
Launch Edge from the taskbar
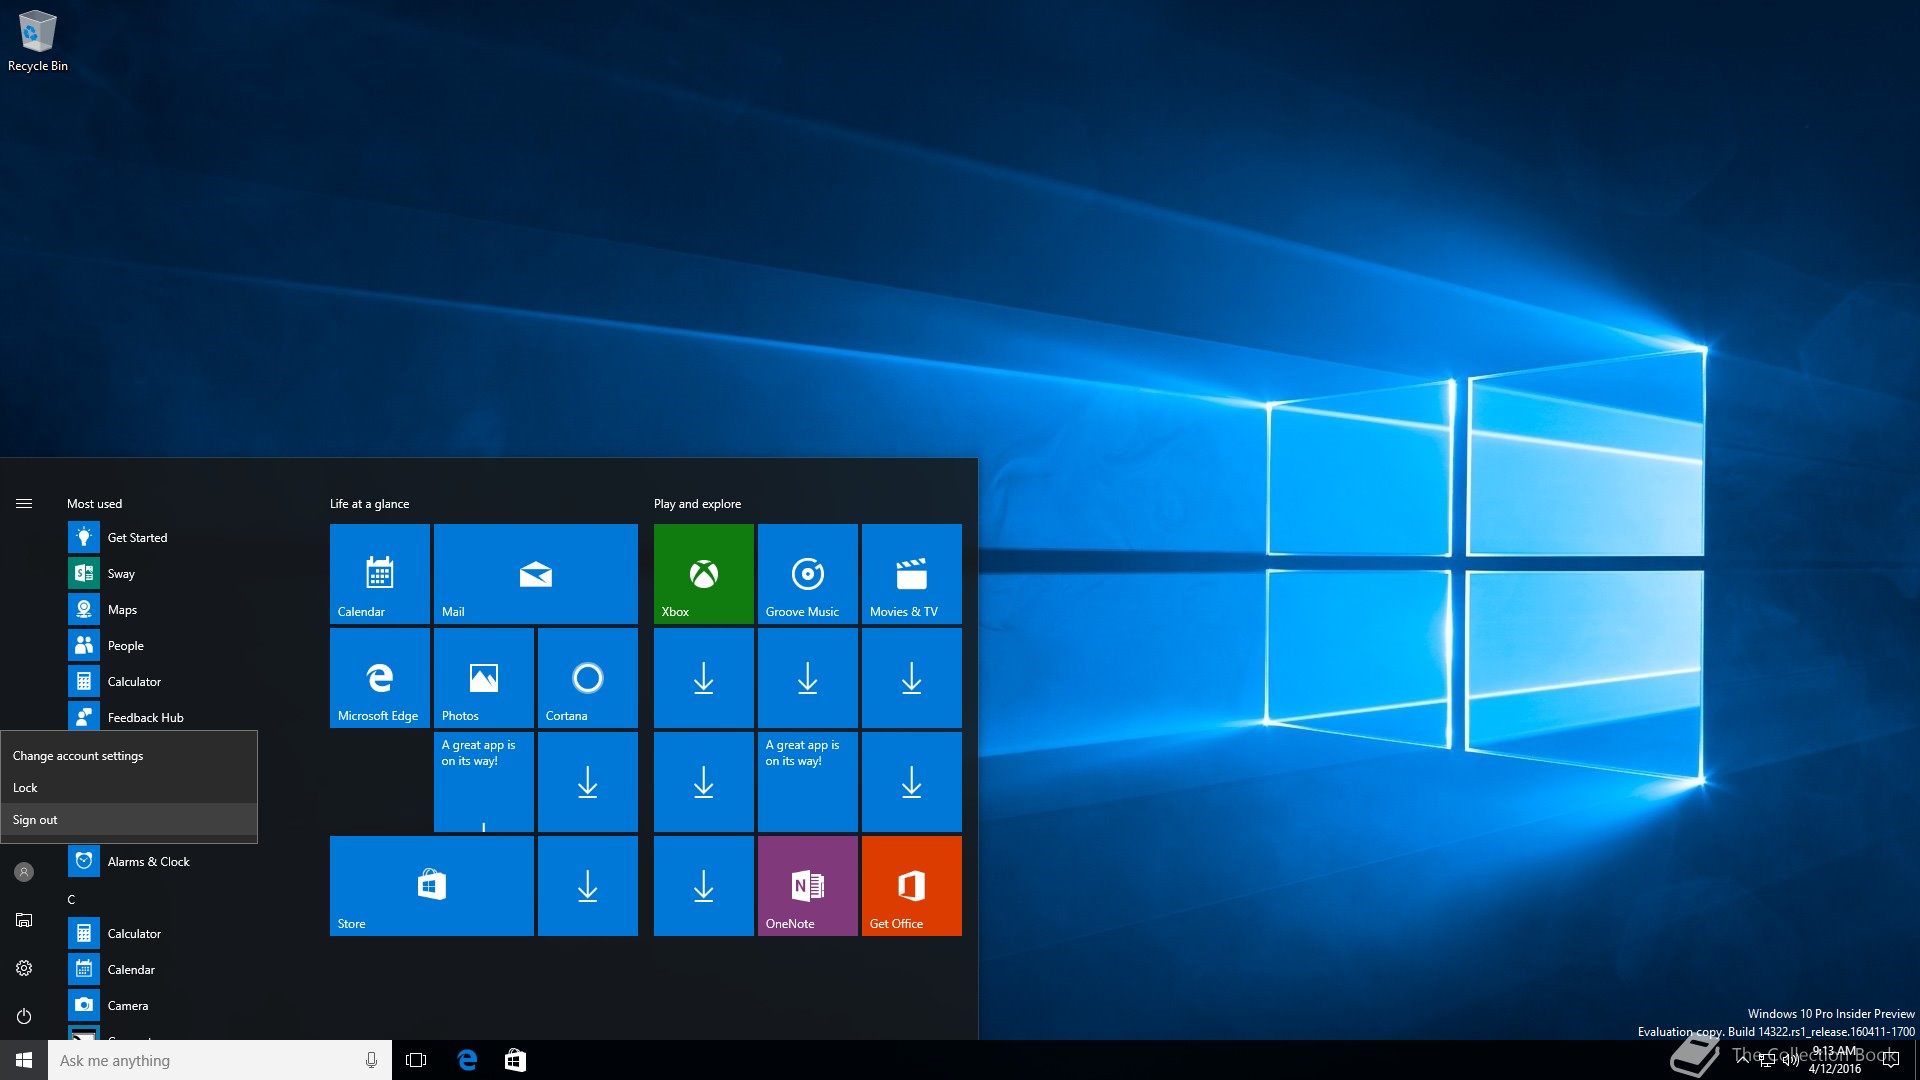pos(467,1060)
